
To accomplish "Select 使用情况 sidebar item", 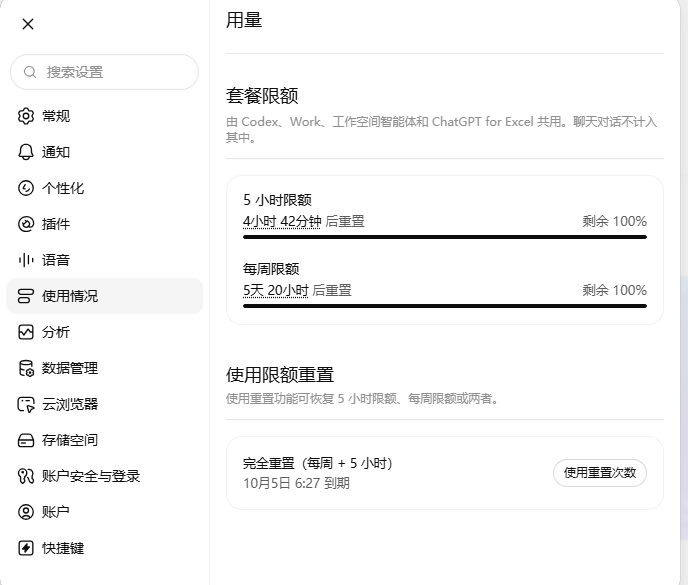I will point(104,296).
